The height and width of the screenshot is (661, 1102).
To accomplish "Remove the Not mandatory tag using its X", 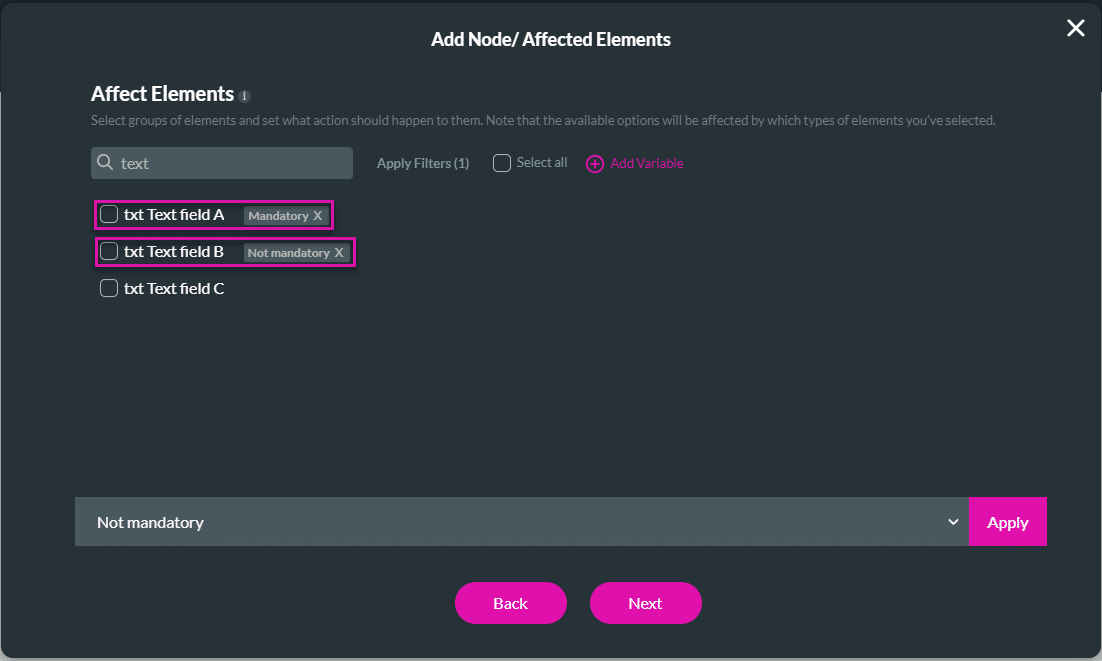I will click(x=340, y=253).
